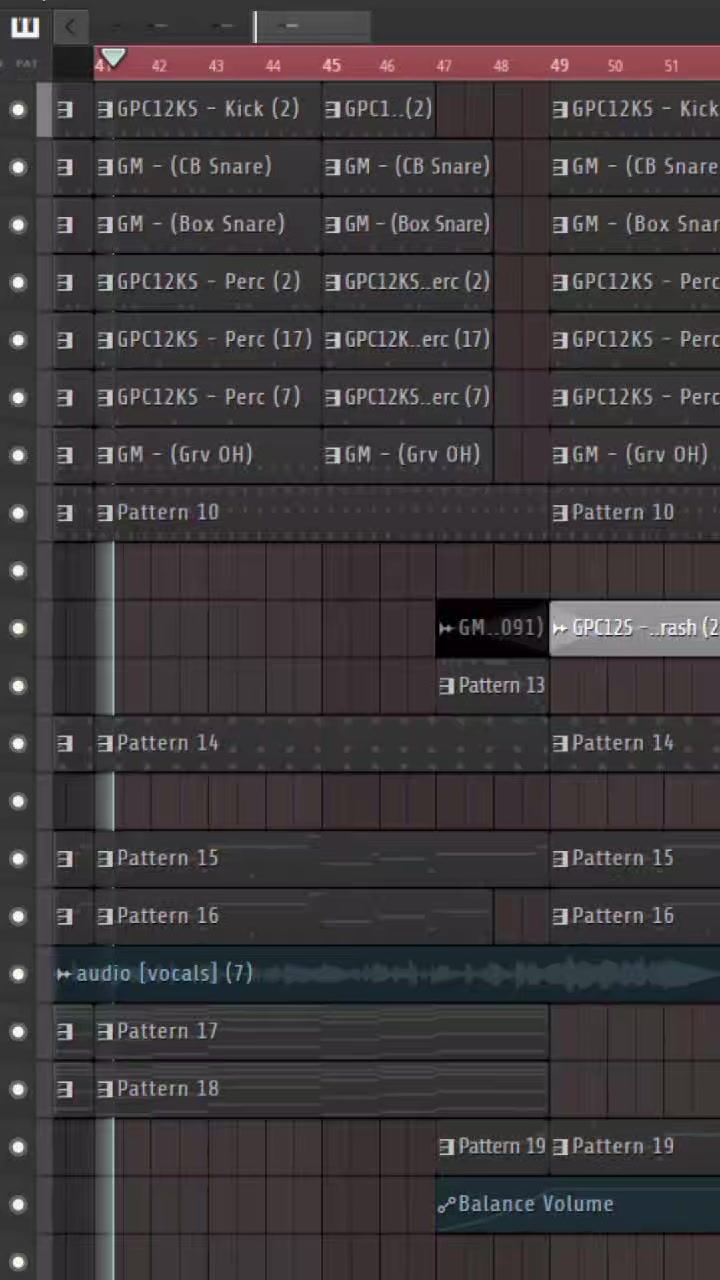Screen dimensions: 720x1280
Task: Click pattern icon of GM - (CB Snare) at bar 41
Action: click(x=105, y=167)
